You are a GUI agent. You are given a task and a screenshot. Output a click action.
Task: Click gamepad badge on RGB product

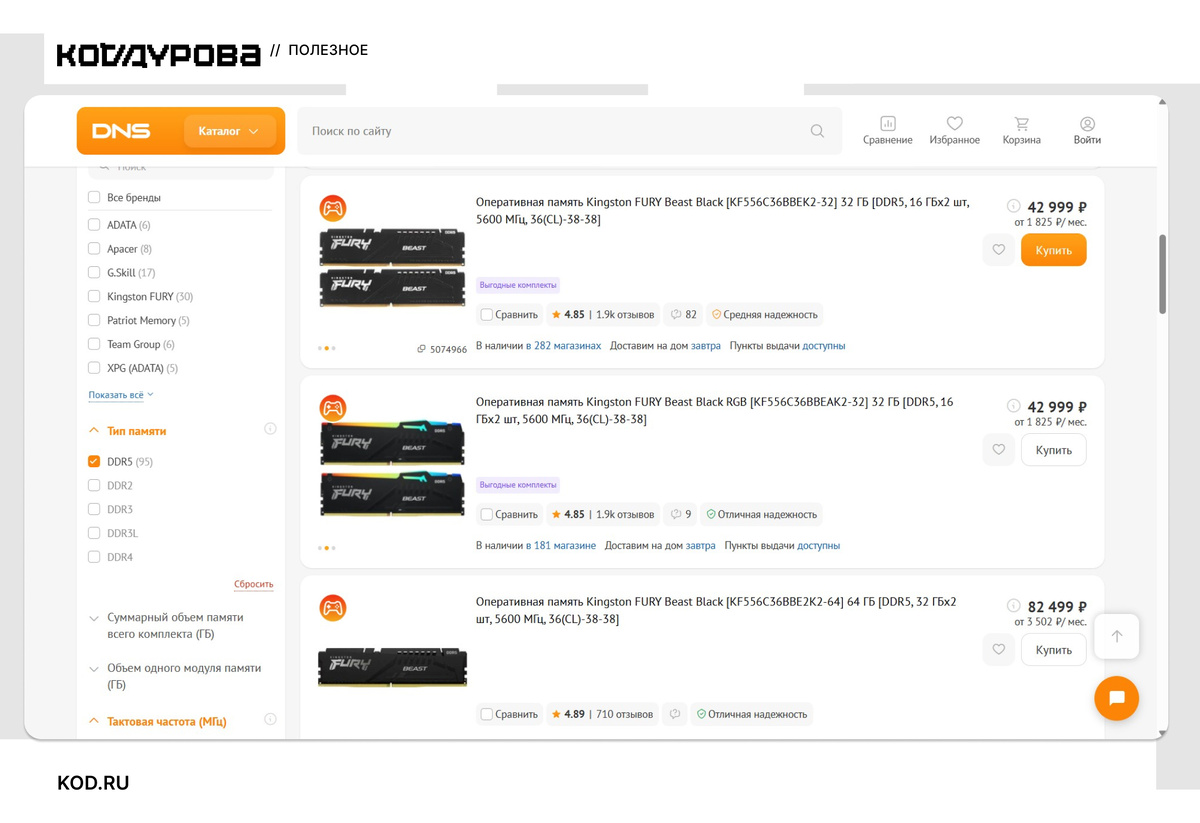pos(332,408)
